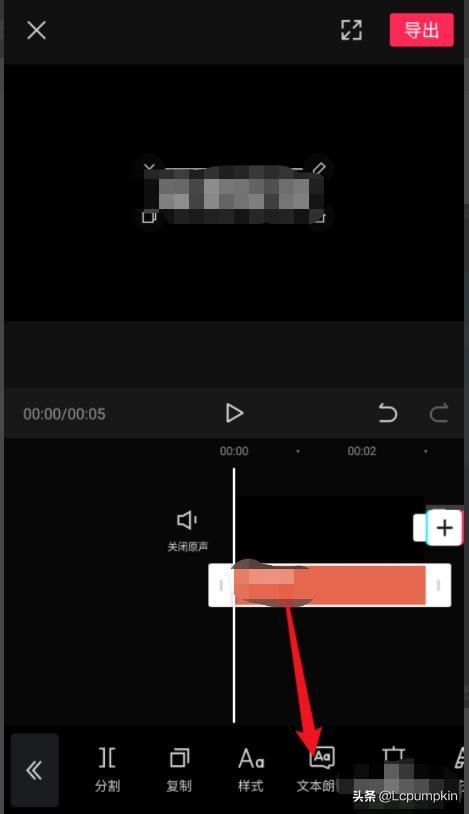Mute original sound via 关闭原声
The height and width of the screenshot is (814, 469).
coord(187,531)
